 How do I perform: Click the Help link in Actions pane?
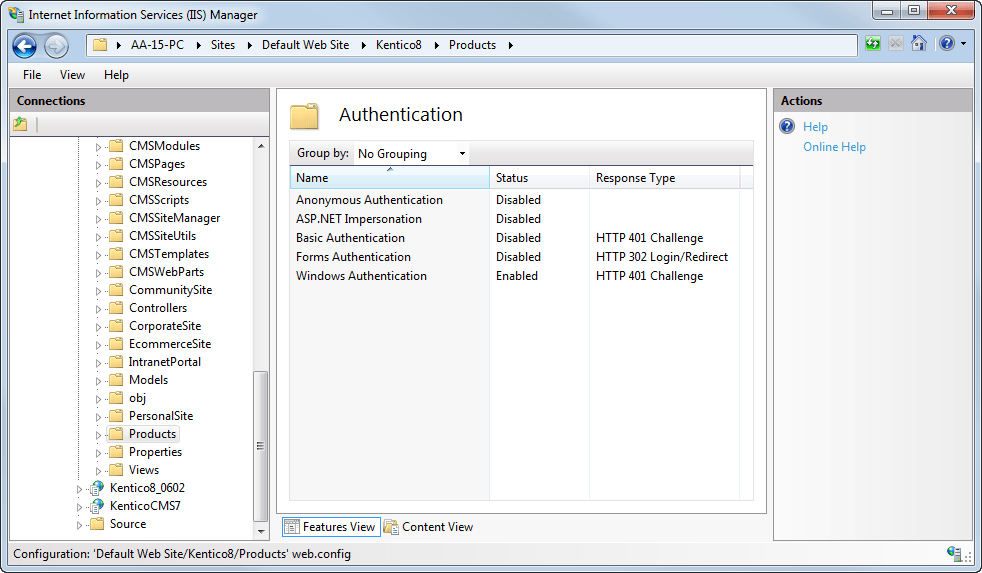(x=815, y=127)
